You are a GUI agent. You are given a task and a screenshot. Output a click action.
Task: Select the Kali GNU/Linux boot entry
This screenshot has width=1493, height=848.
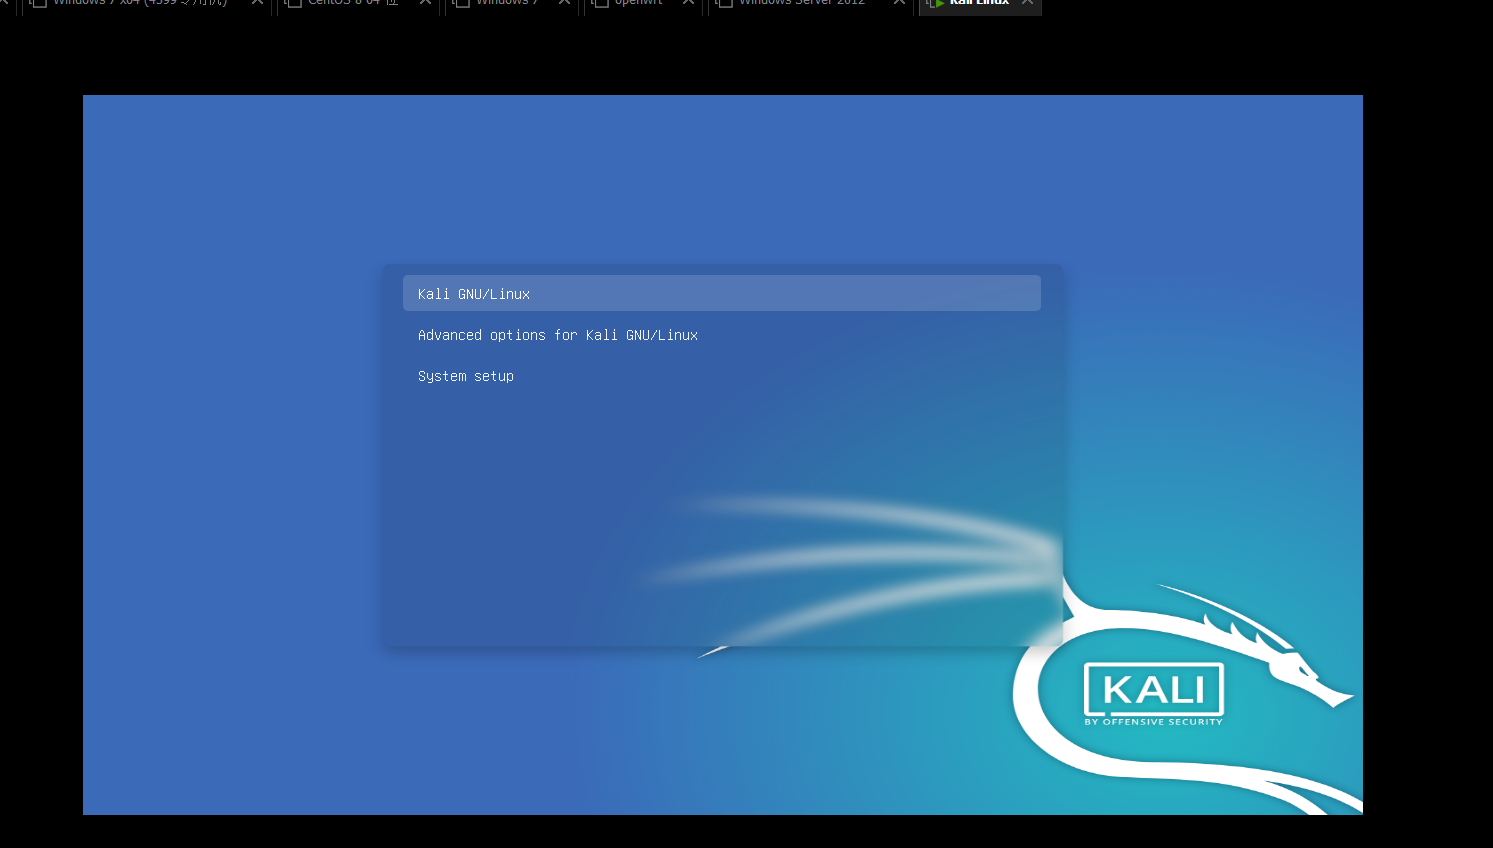point(721,294)
